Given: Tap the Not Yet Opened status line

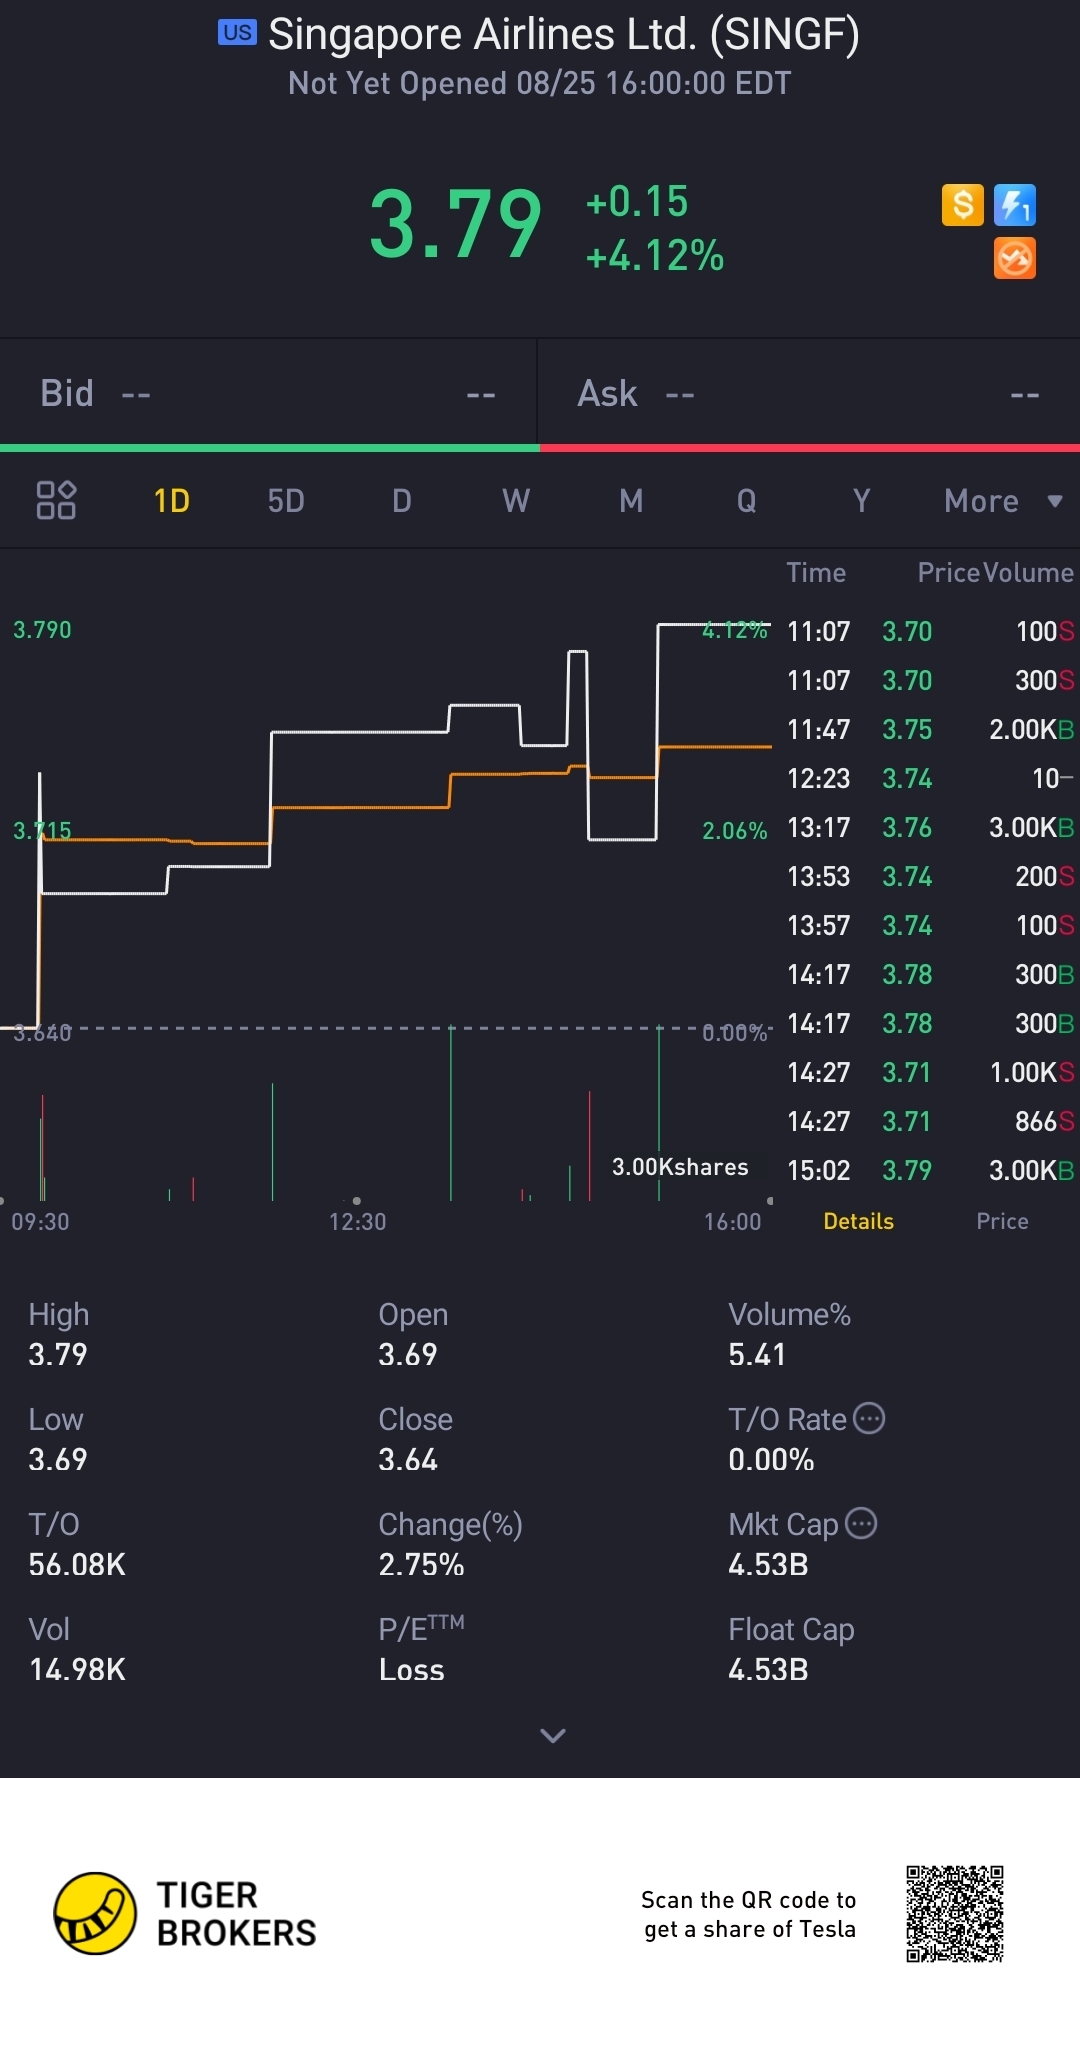Looking at the screenshot, I should point(540,83).
